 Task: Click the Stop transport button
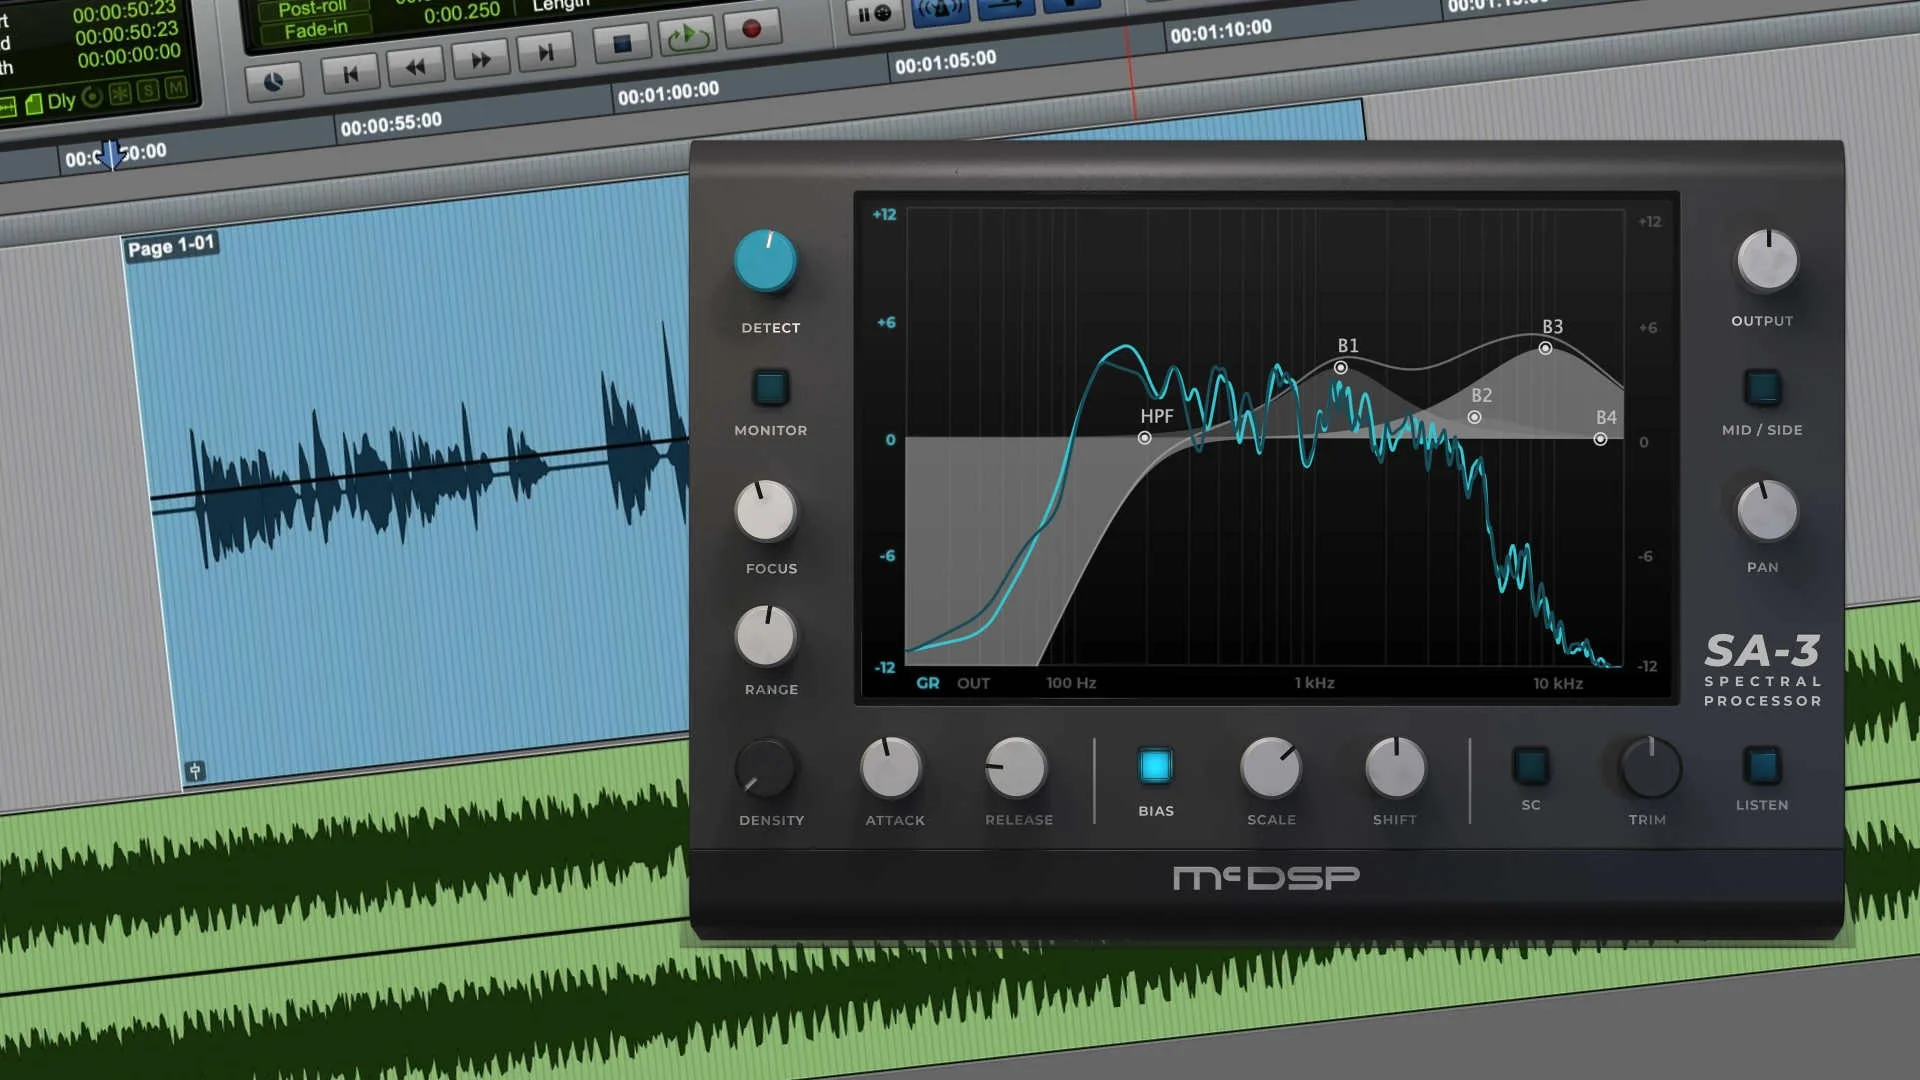tap(622, 44)
